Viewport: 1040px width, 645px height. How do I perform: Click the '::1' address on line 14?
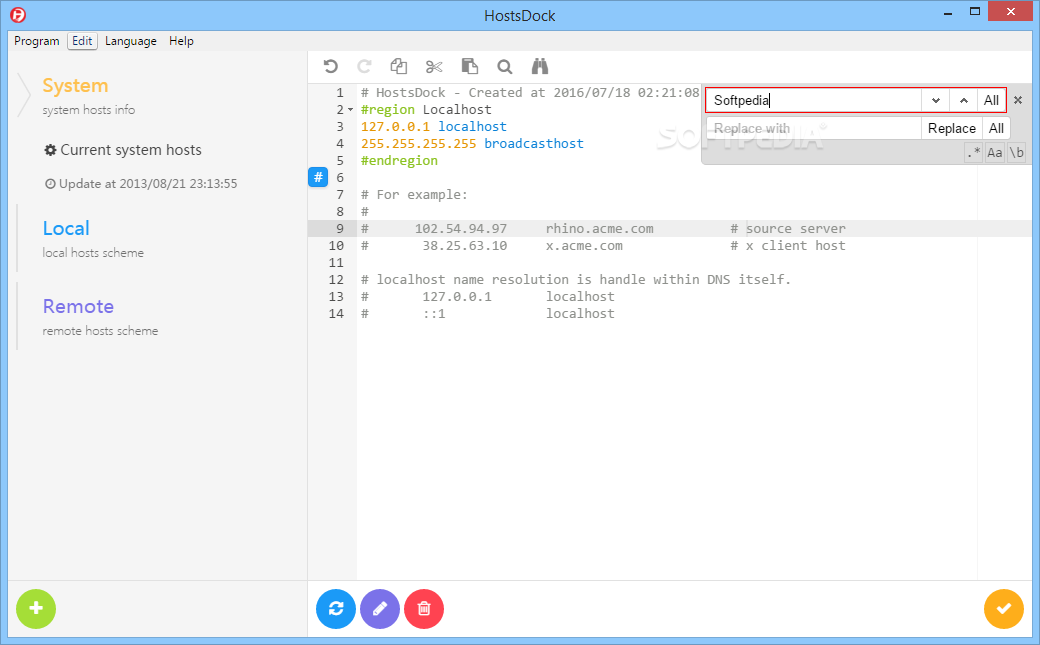click(x=434, y=314)
